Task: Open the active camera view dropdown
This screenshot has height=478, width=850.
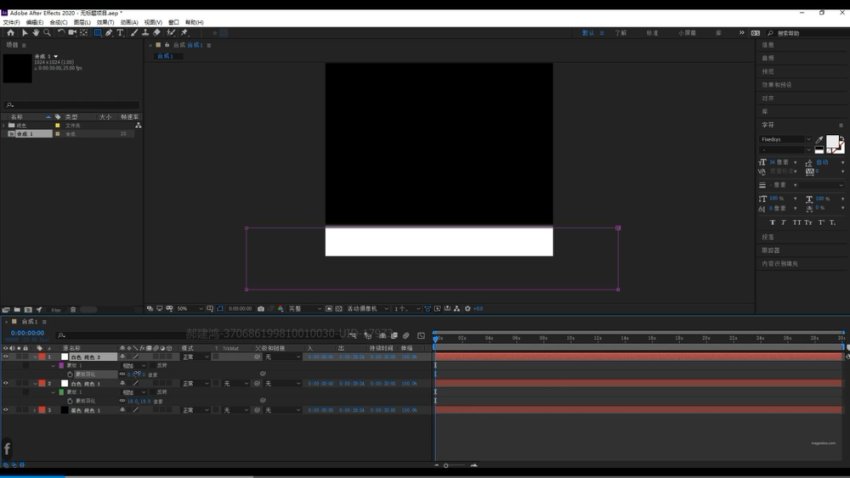Action: pyautogui.click(x=368, y=308)
